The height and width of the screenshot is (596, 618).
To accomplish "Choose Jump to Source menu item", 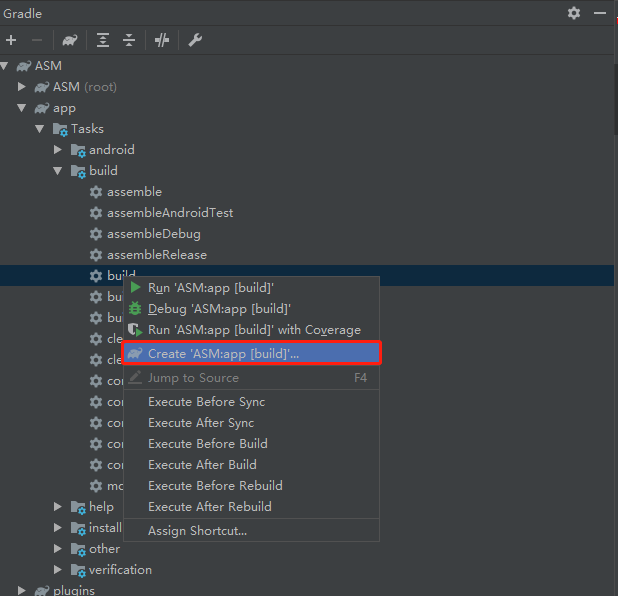I will pyautogui.click(x=251, y=378).
